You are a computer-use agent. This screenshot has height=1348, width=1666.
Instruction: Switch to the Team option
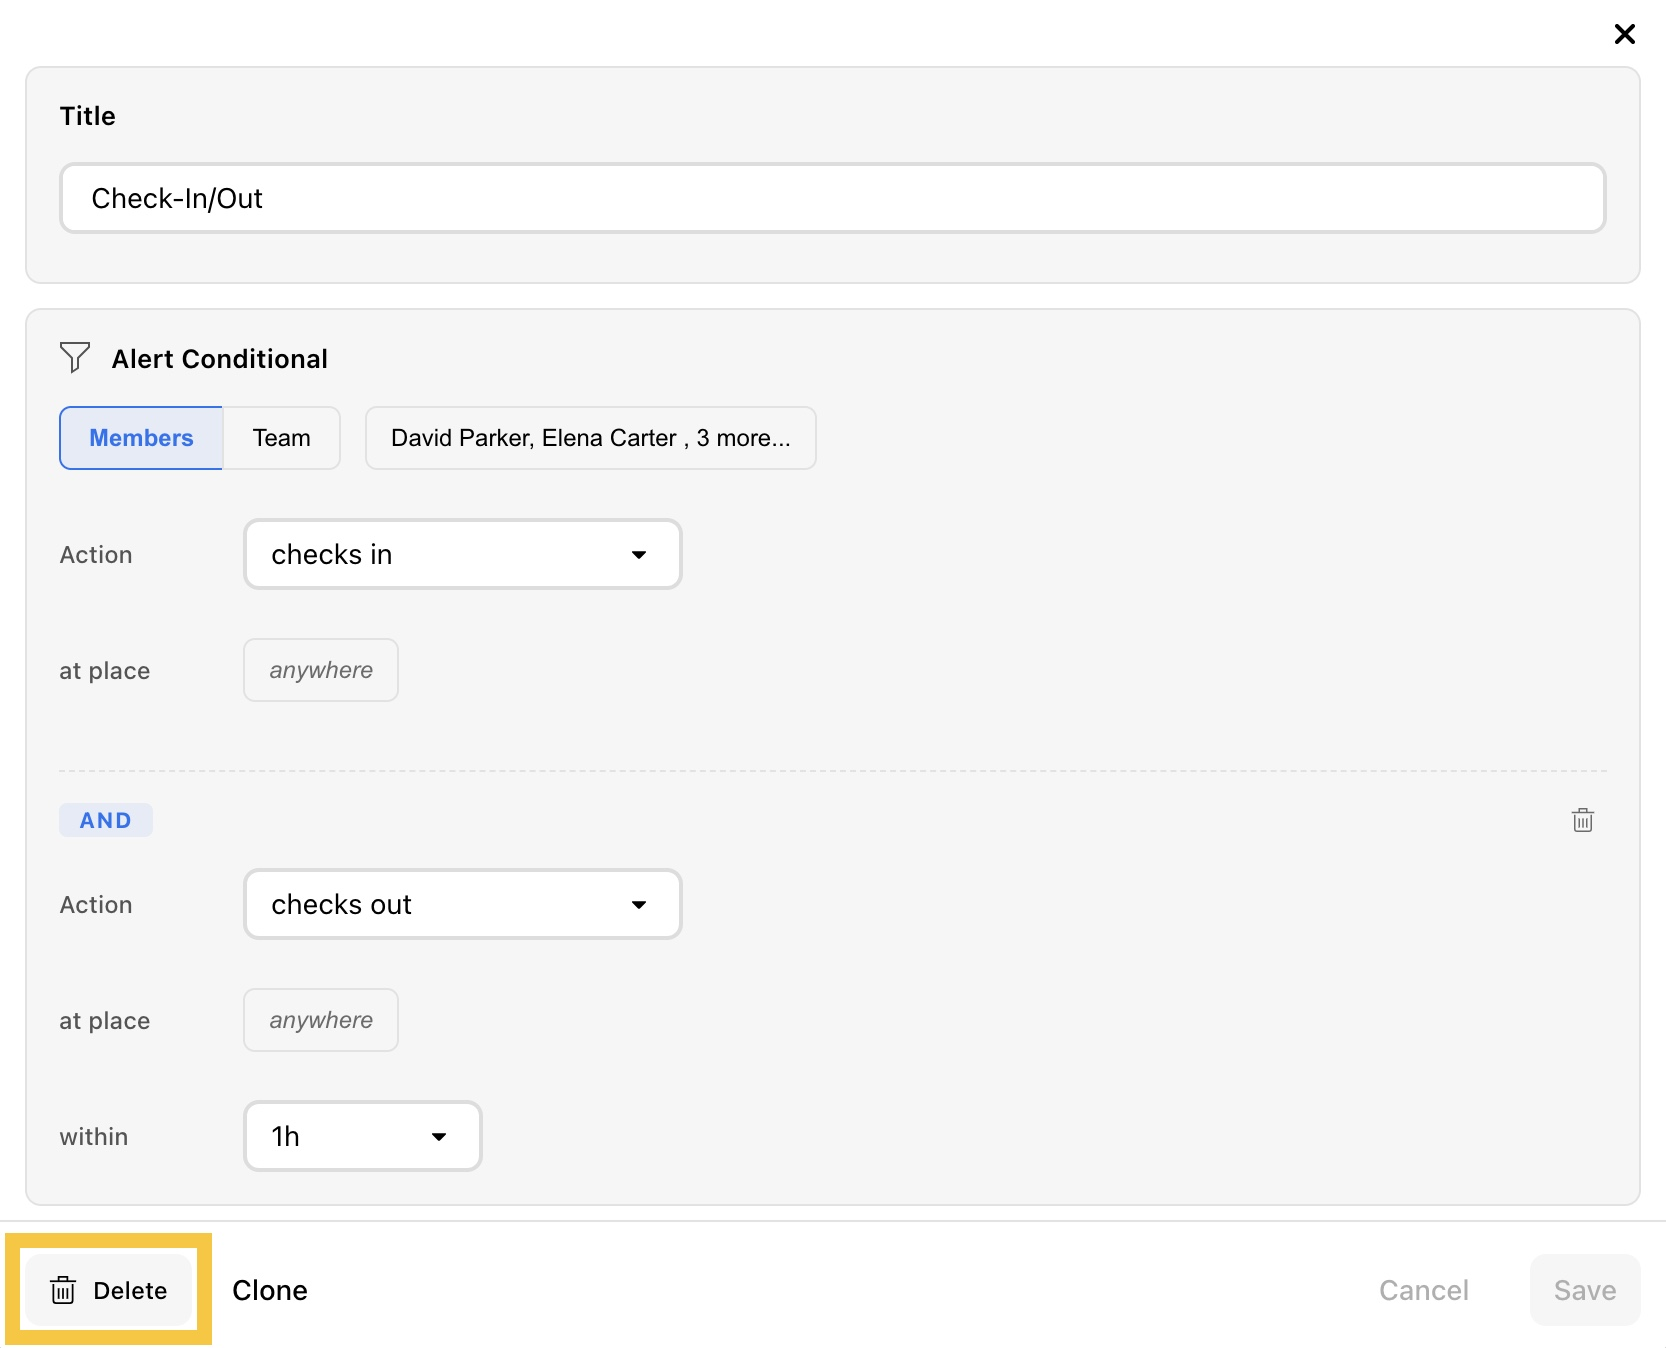tap(281, 438)
